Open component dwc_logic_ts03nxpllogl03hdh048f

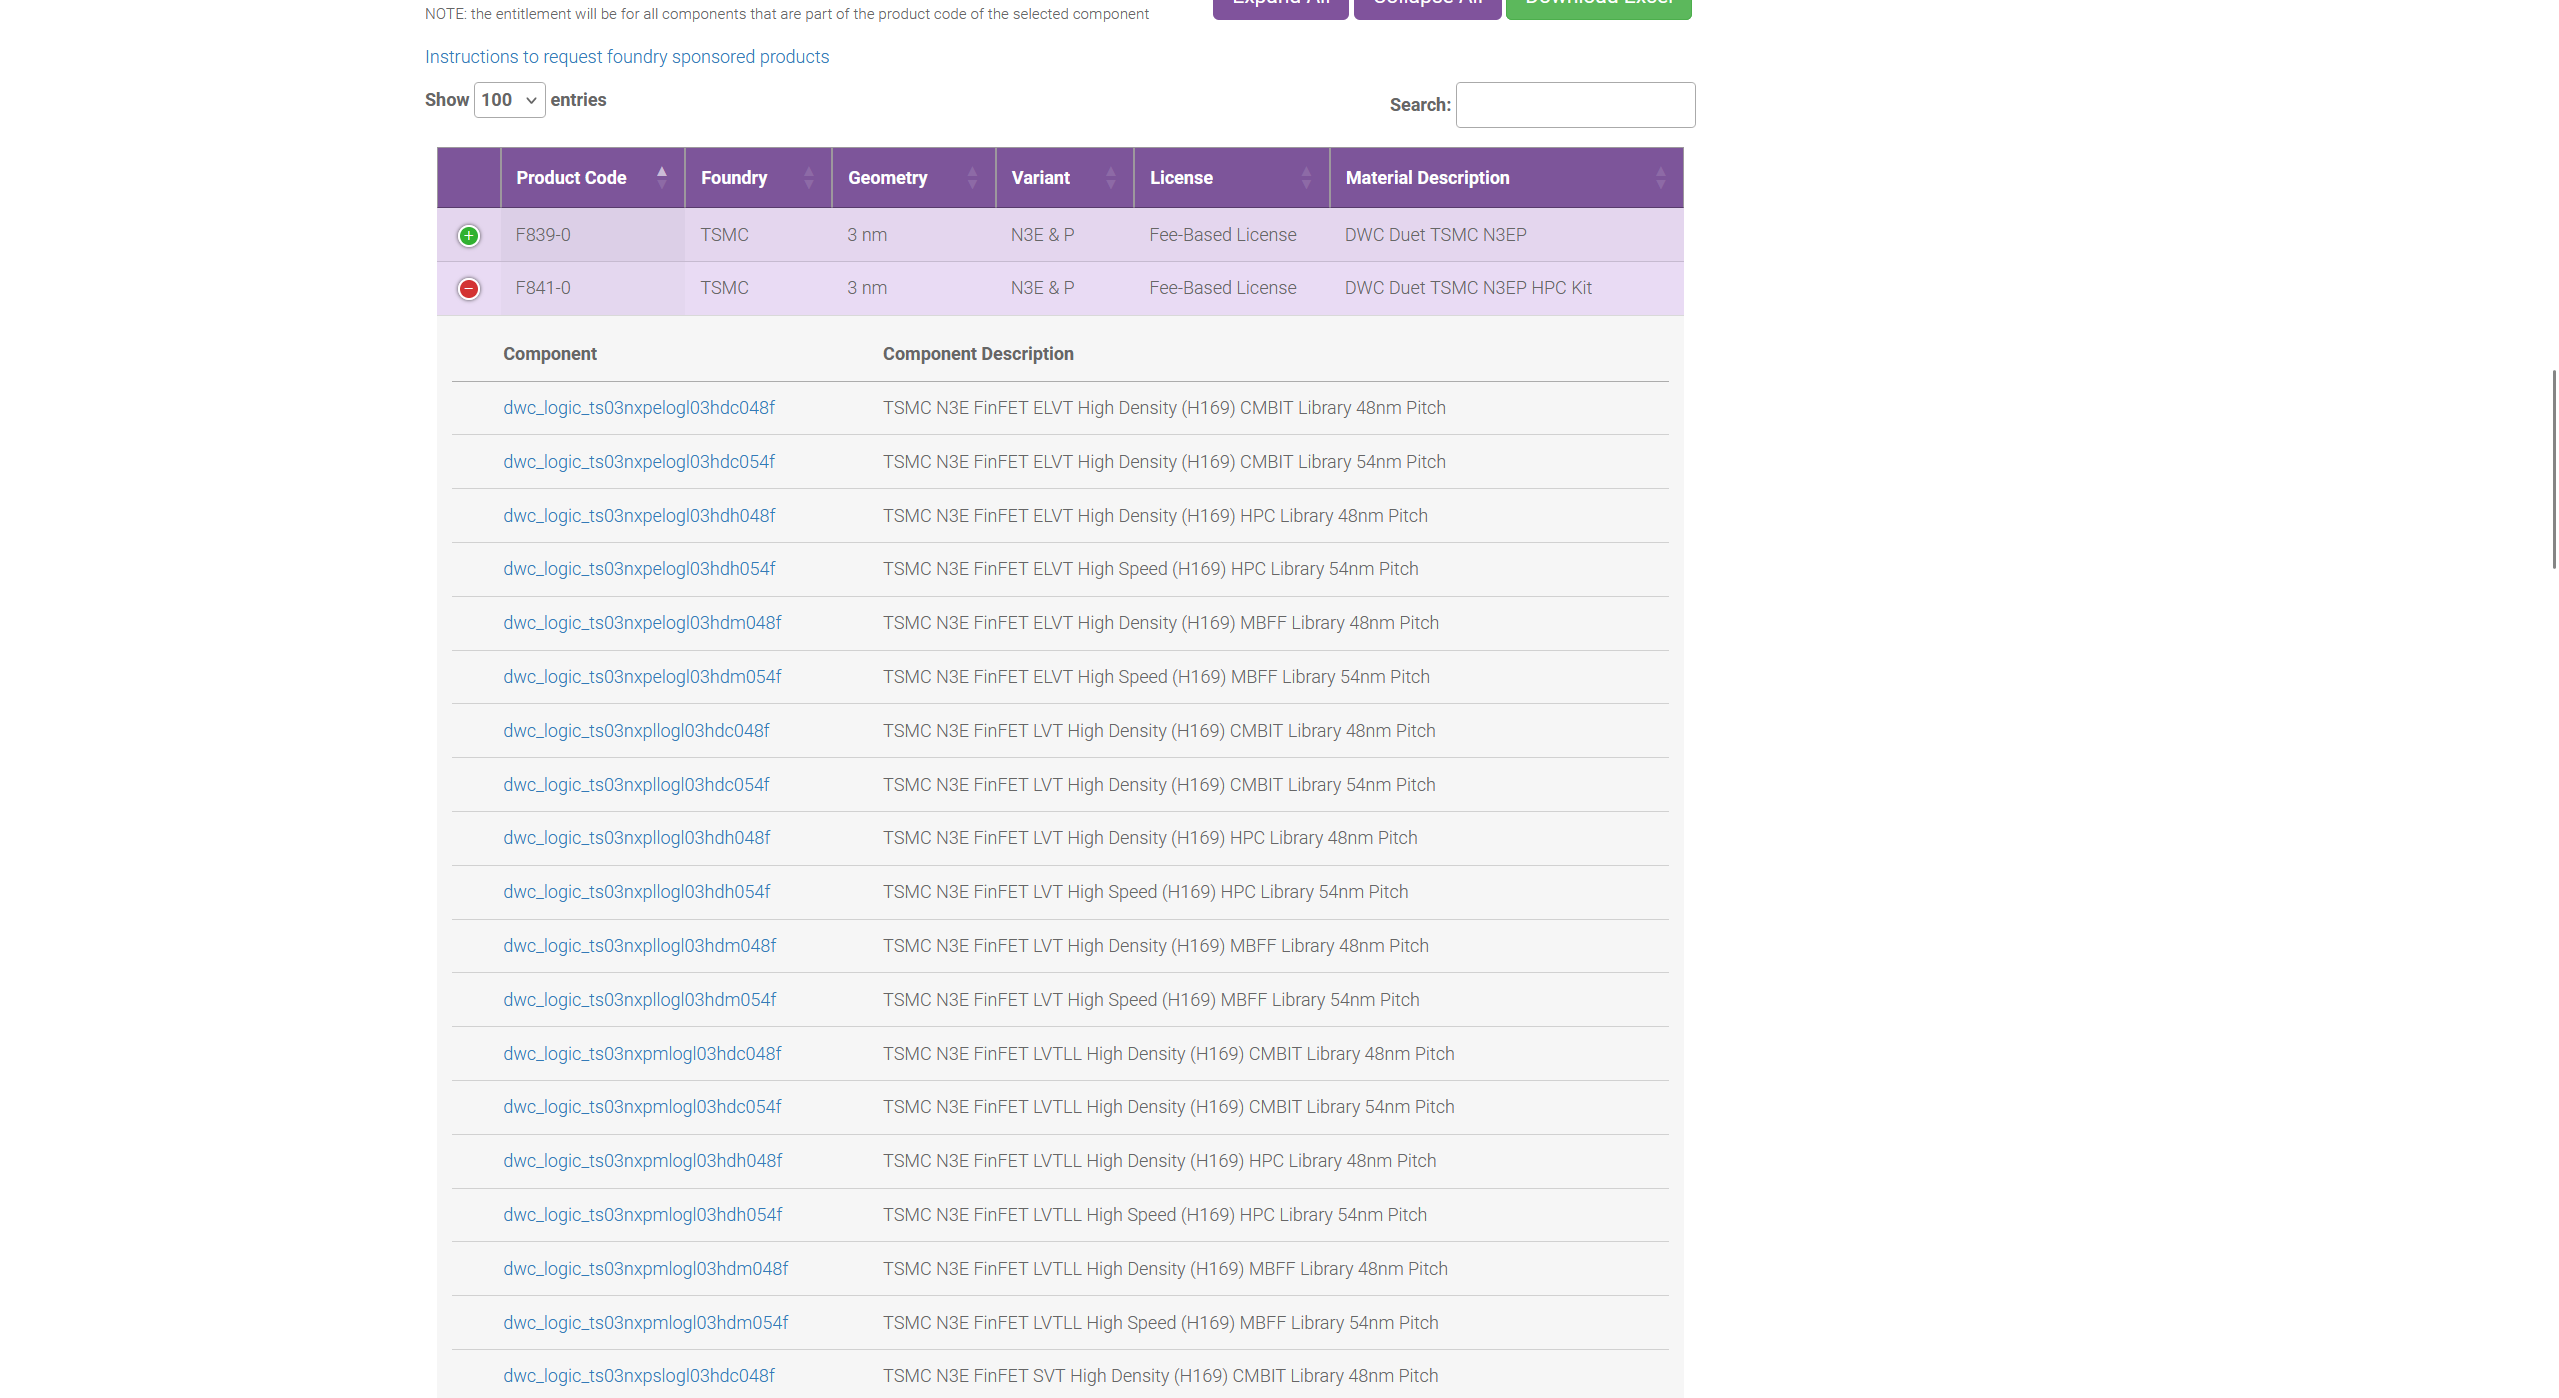637,838
